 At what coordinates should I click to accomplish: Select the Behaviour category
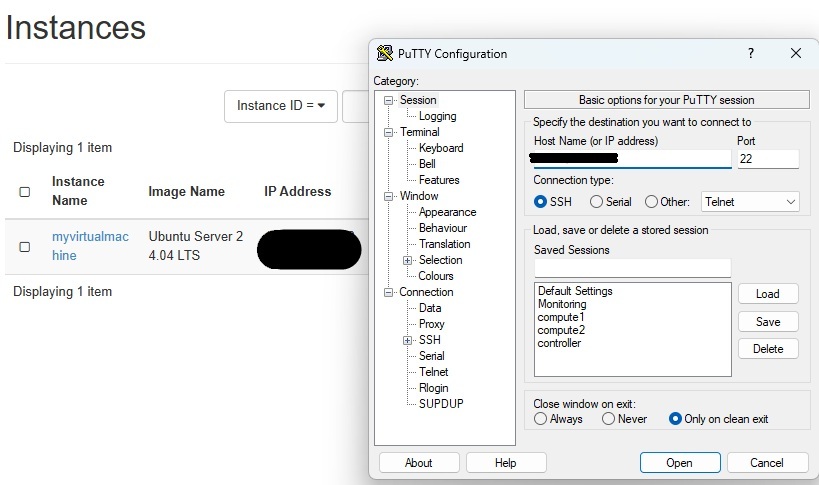click(442, 228)
